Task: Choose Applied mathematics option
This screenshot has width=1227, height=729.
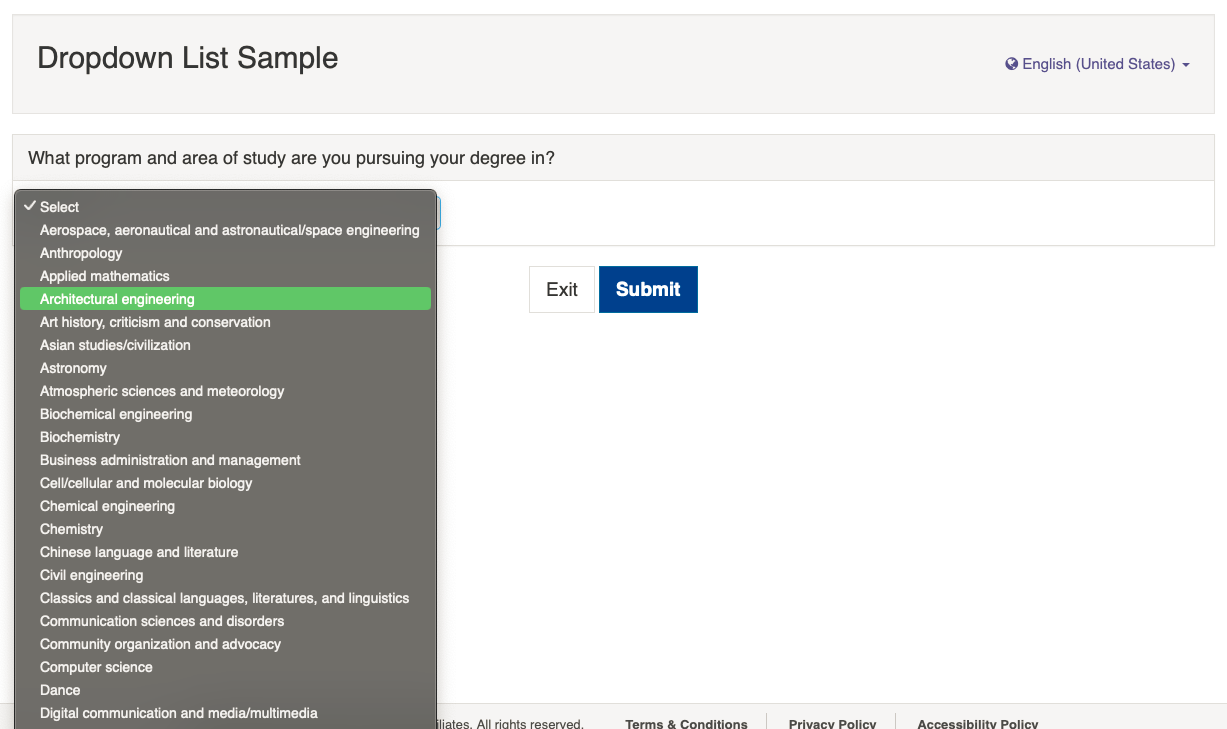Action: [225, 276]
